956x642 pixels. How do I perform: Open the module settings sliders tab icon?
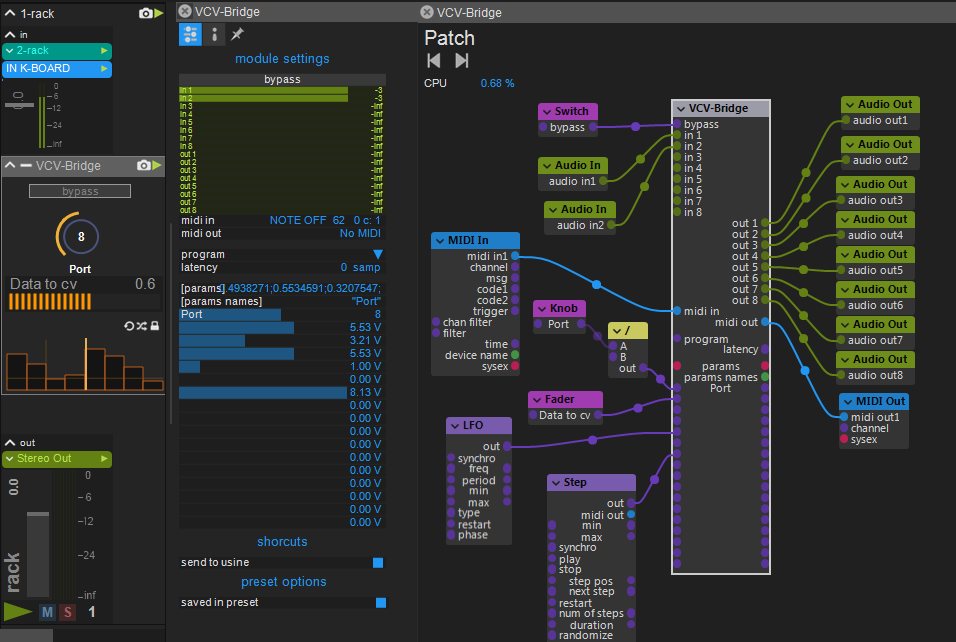click(190, 35)
